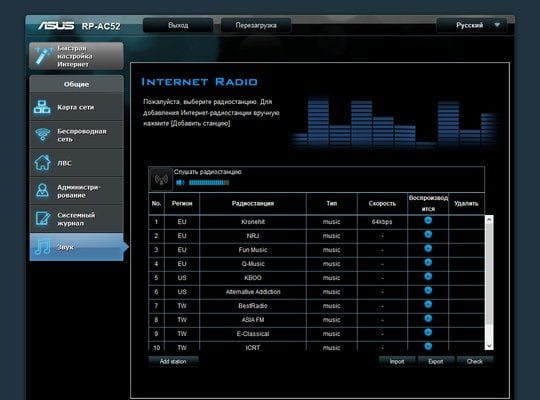Image resolution: width=540 pixels, height=400 pixels.
Task: Open the wireless network Wi-Fi icon
Action: pyautogui.click(x=42, y=135)
